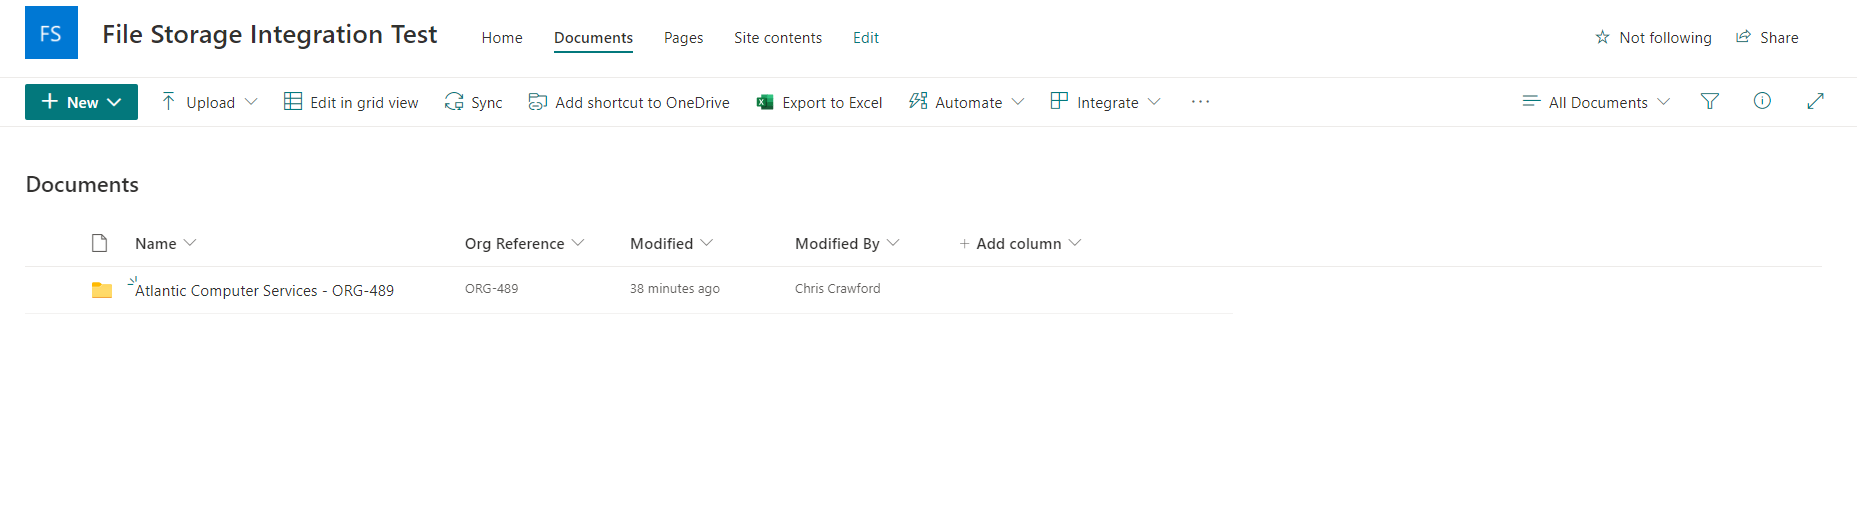Expand the New button menu
Viewport: 1857px width, 512px height.
[x=81, y=102]
